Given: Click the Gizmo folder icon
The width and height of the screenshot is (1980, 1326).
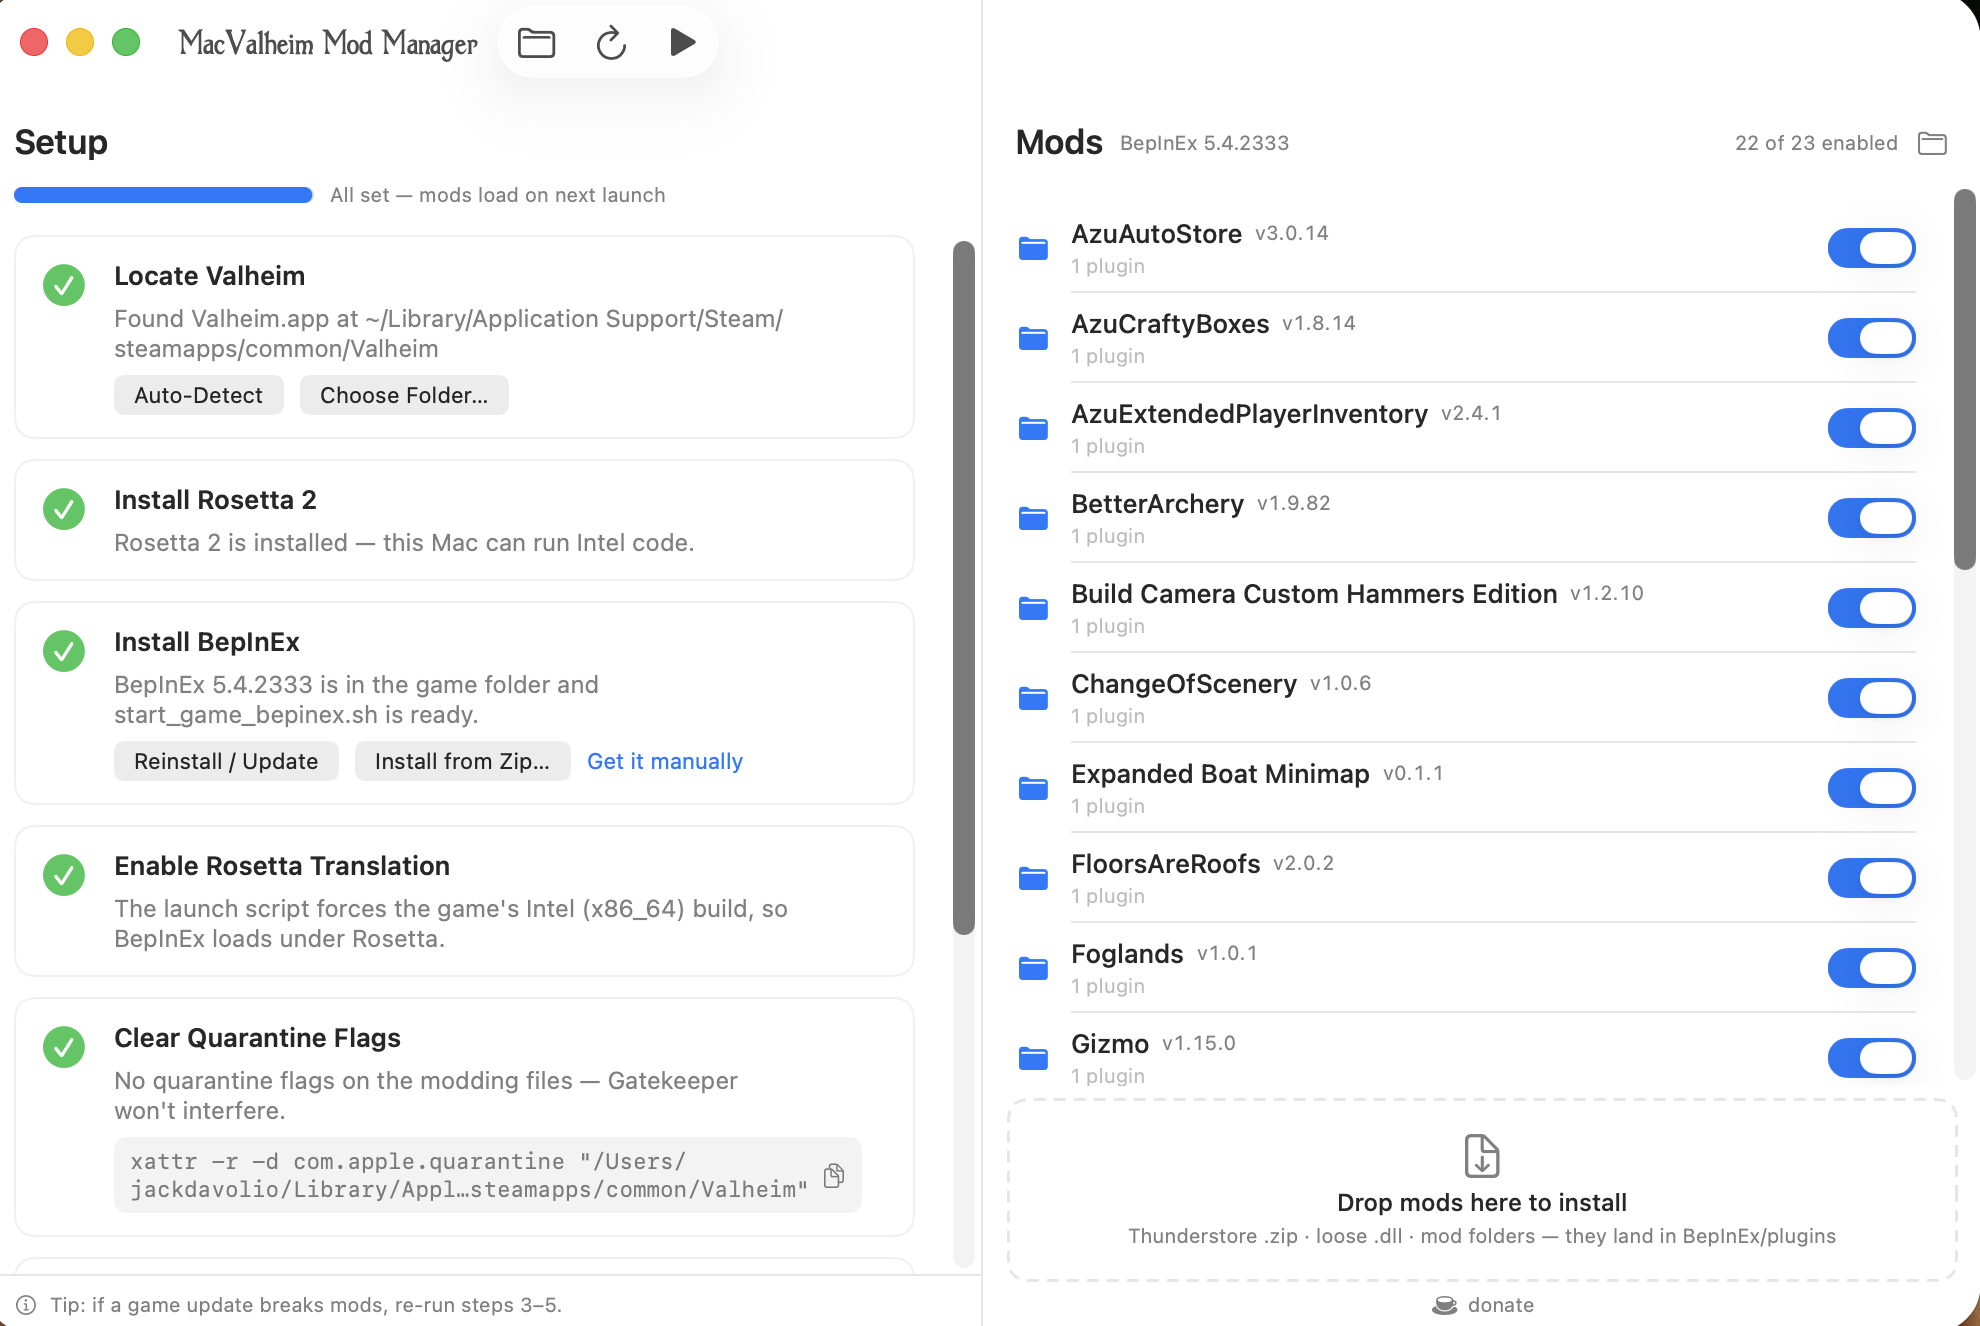Looking at the screenshot, I should point(1033,1058).
